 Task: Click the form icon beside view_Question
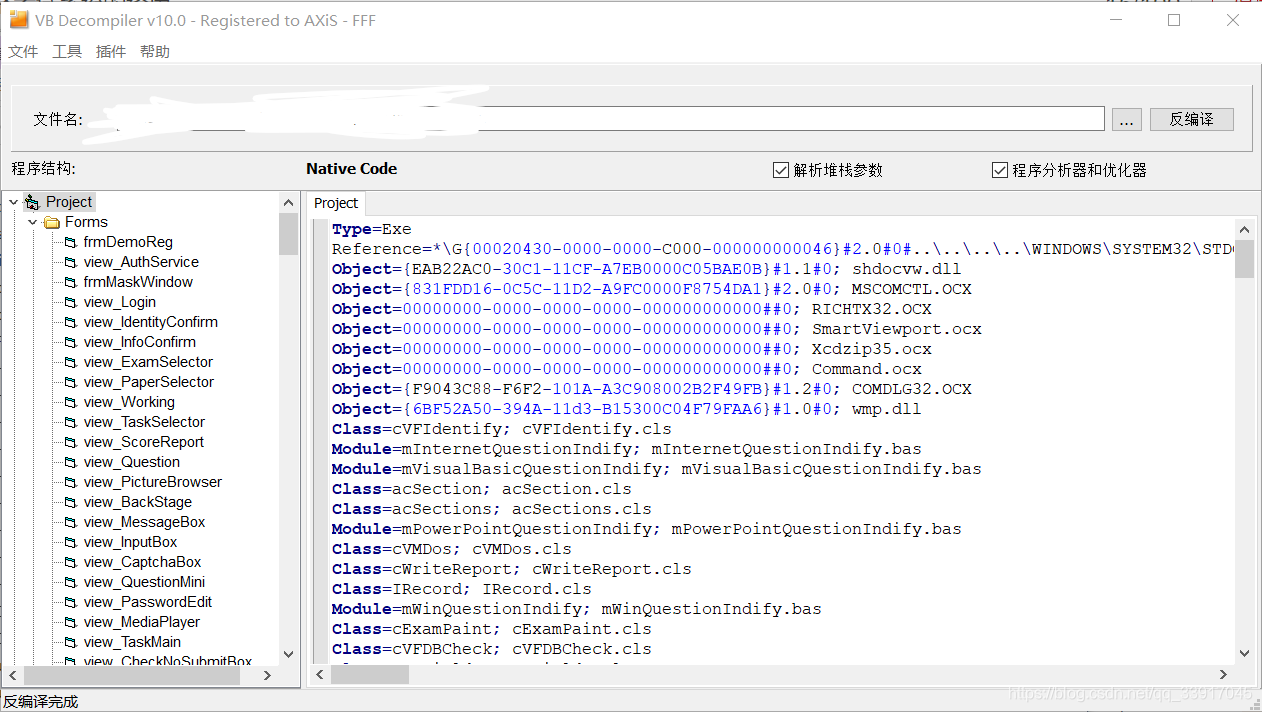click(71, 462)
